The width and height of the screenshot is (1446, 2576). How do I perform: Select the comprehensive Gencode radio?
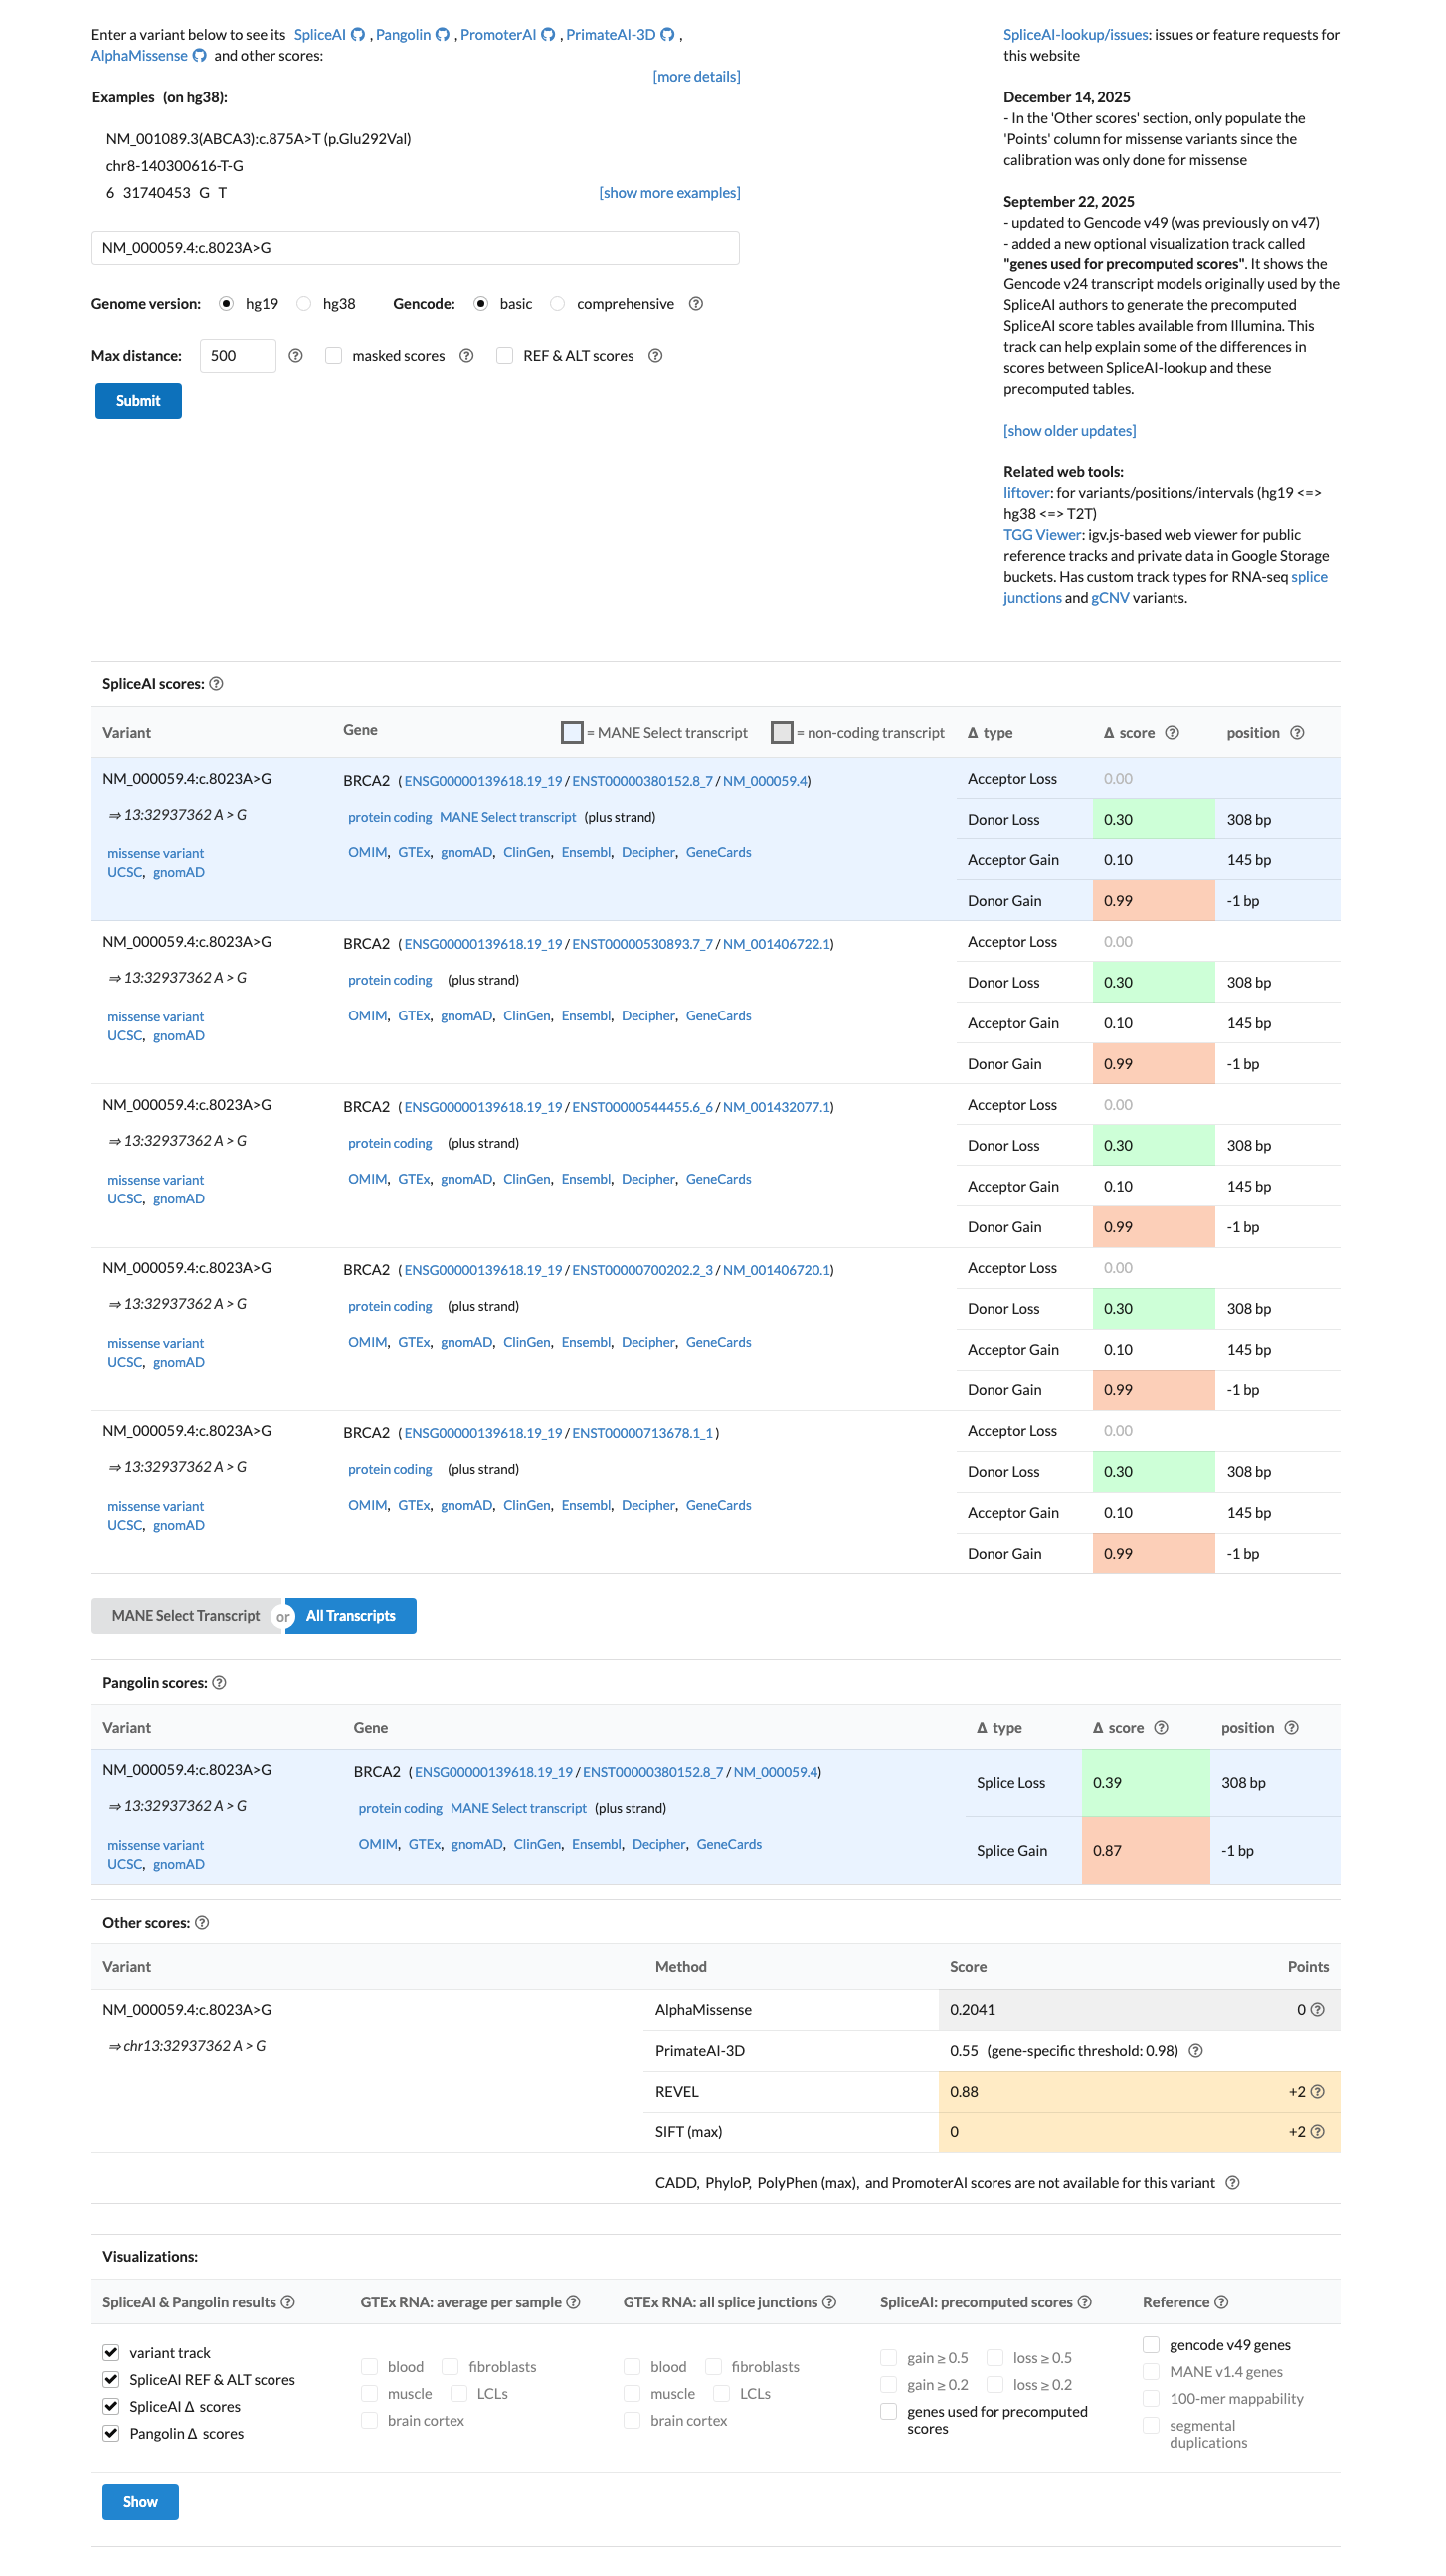click(558, 304)
